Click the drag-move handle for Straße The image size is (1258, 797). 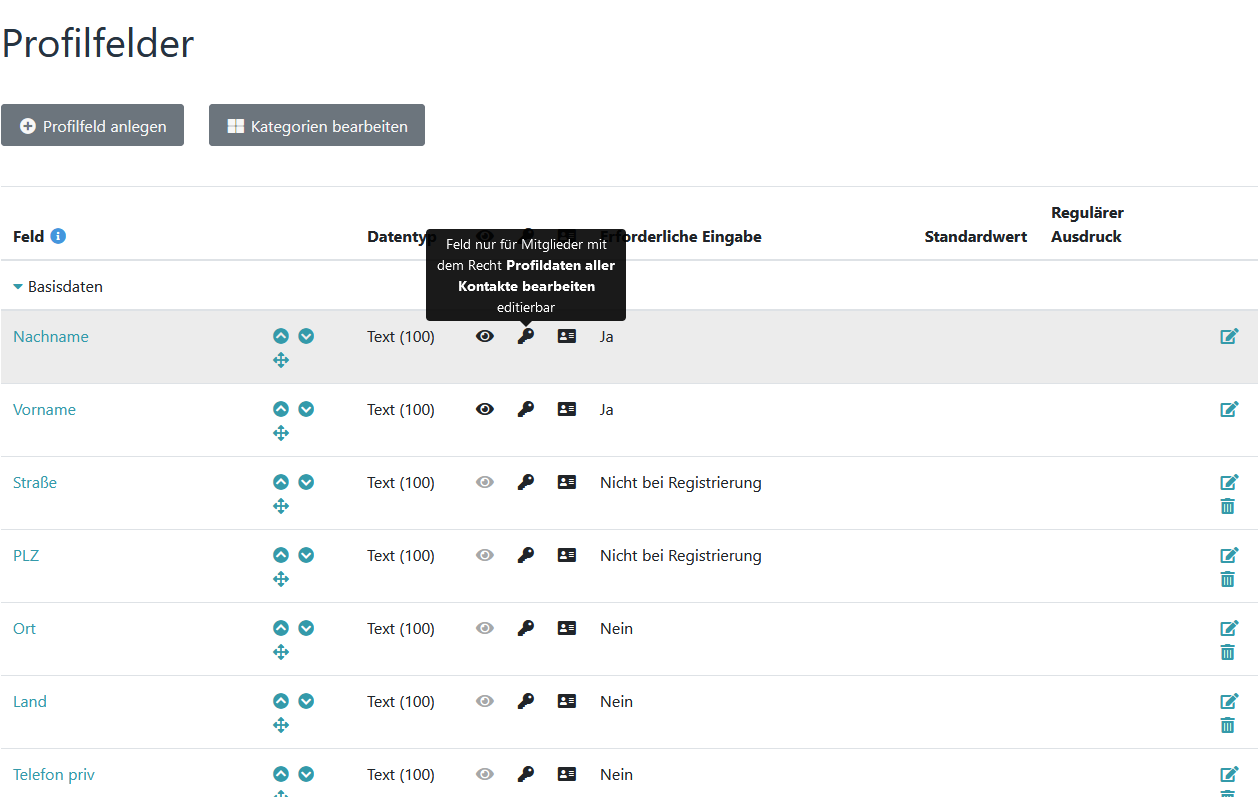281,506
